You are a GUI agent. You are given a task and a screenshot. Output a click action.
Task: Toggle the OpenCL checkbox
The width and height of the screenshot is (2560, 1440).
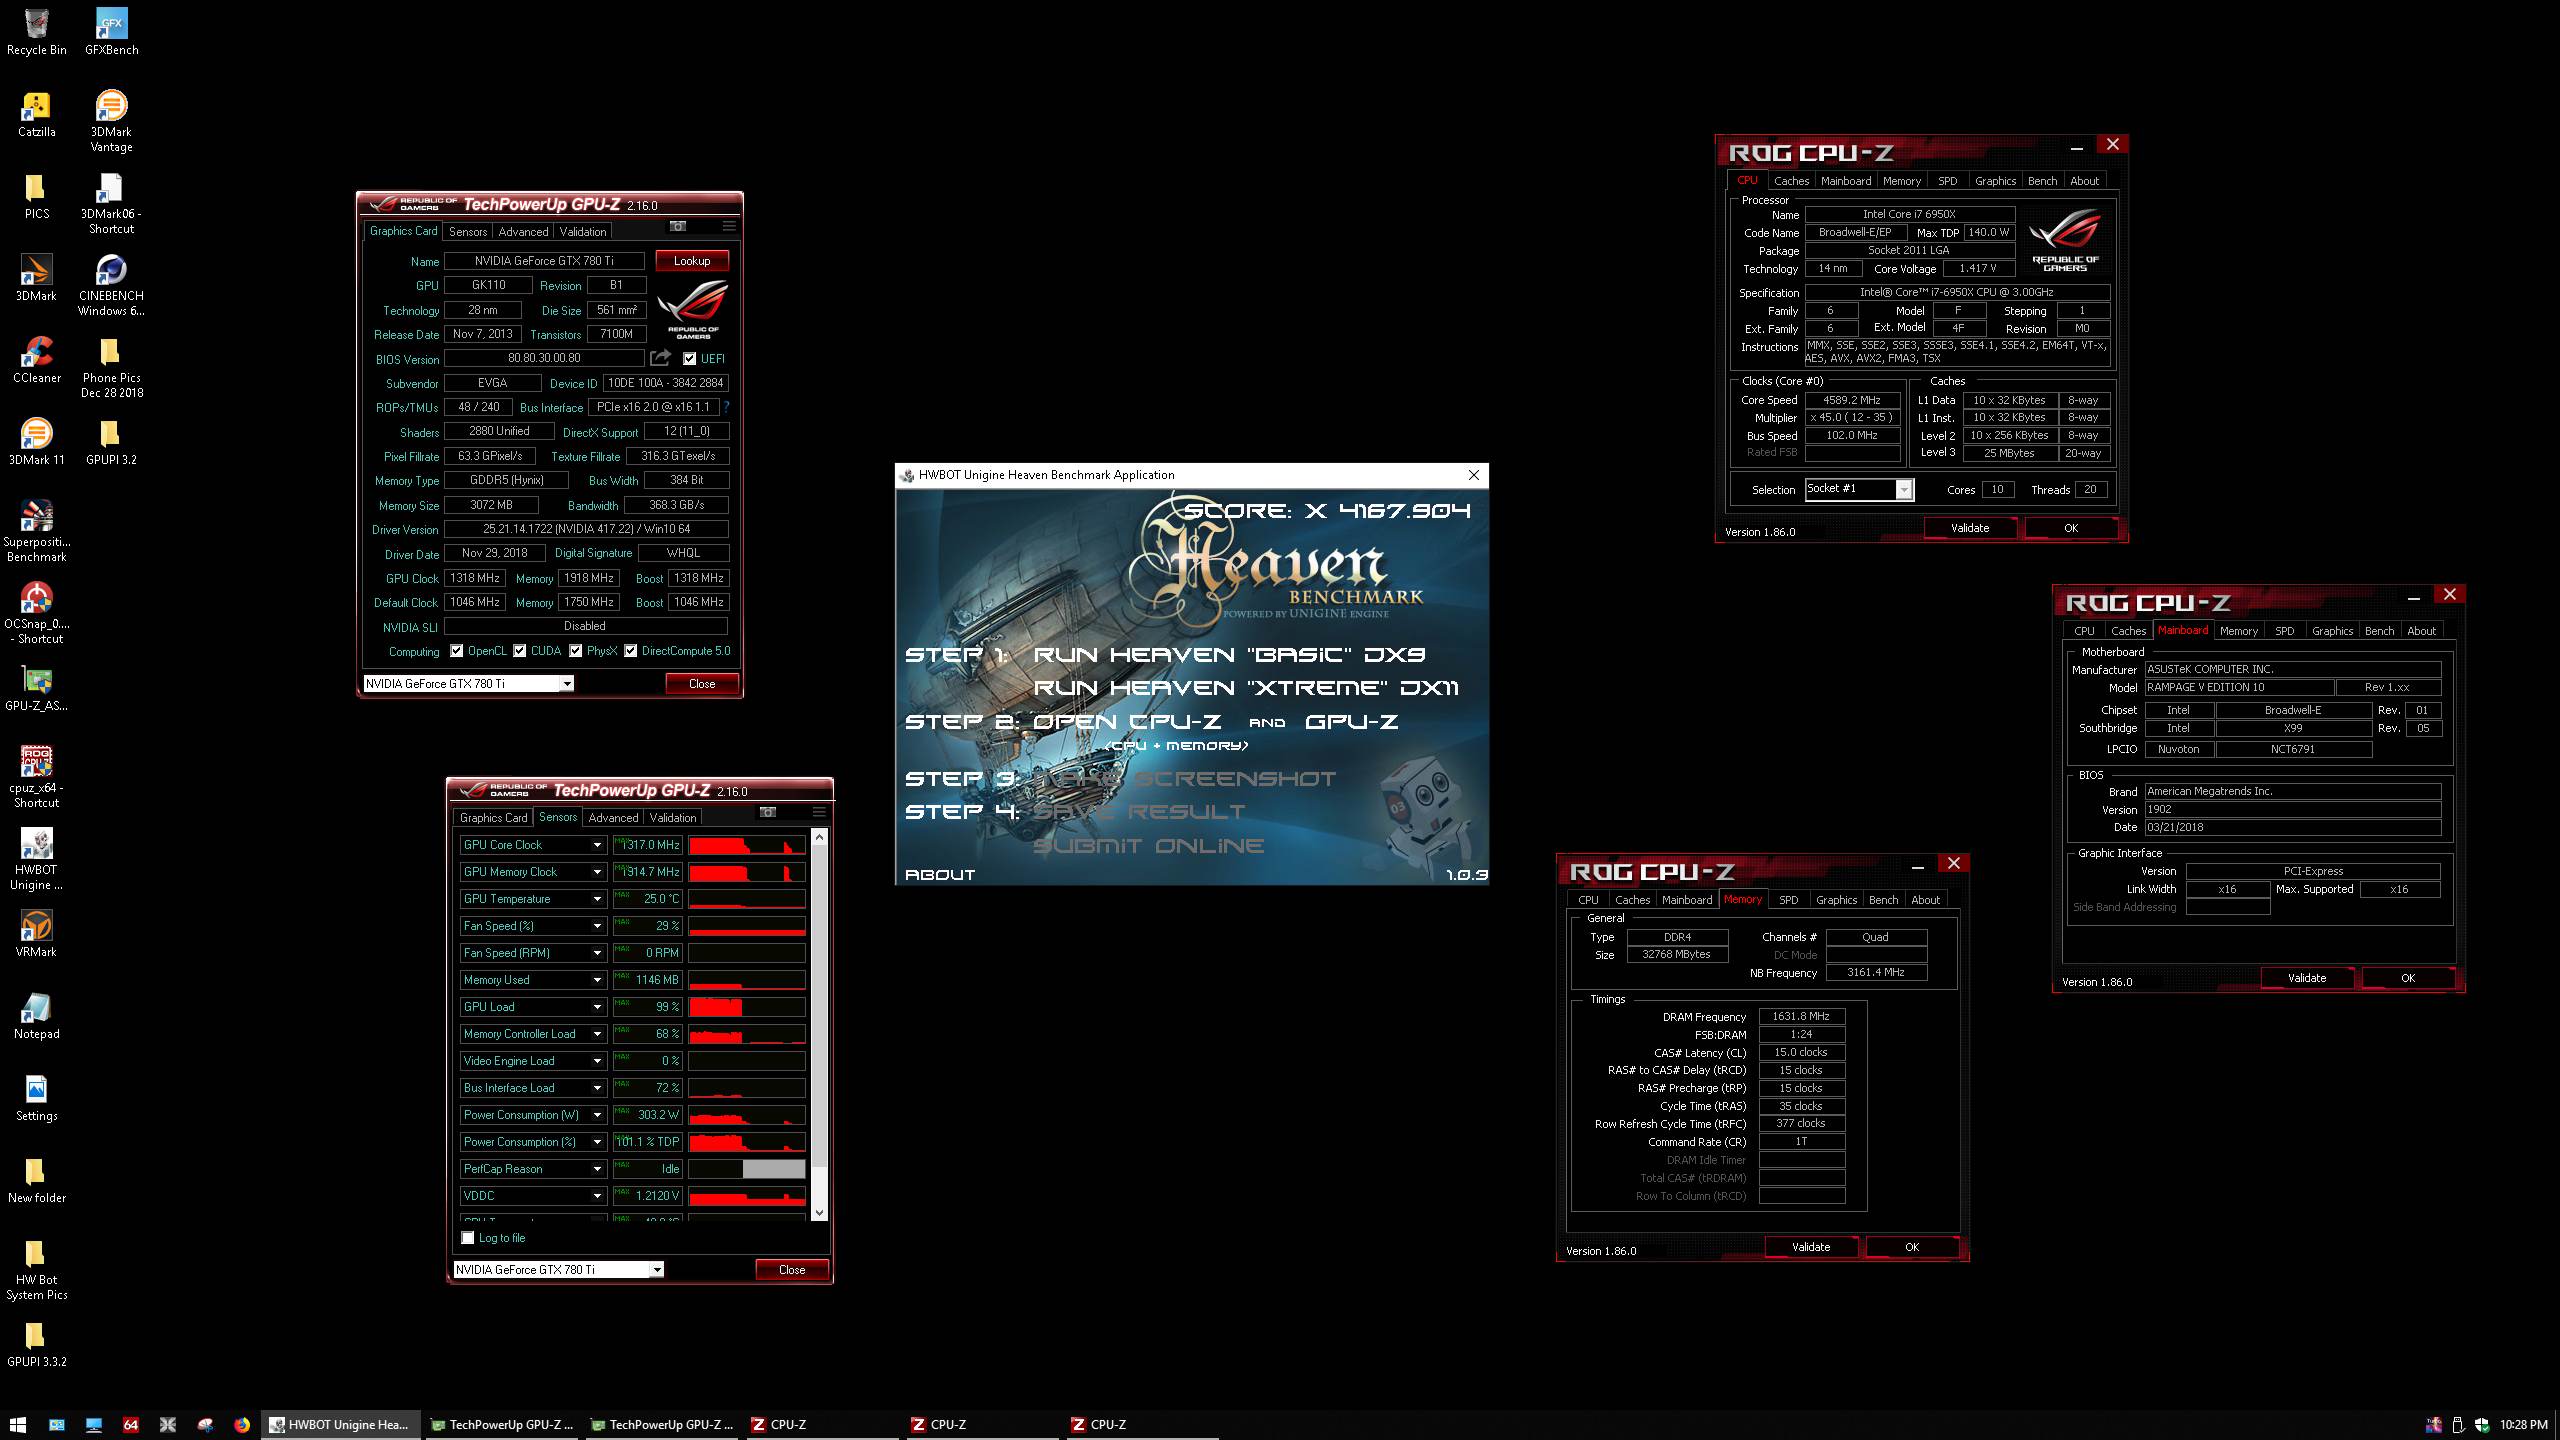(x=457, y=651)
